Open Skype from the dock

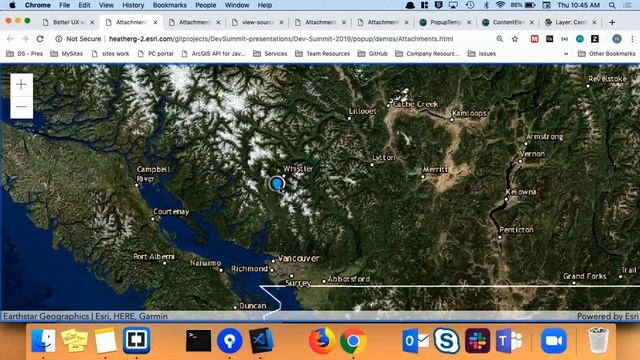[x=447, y=340]
